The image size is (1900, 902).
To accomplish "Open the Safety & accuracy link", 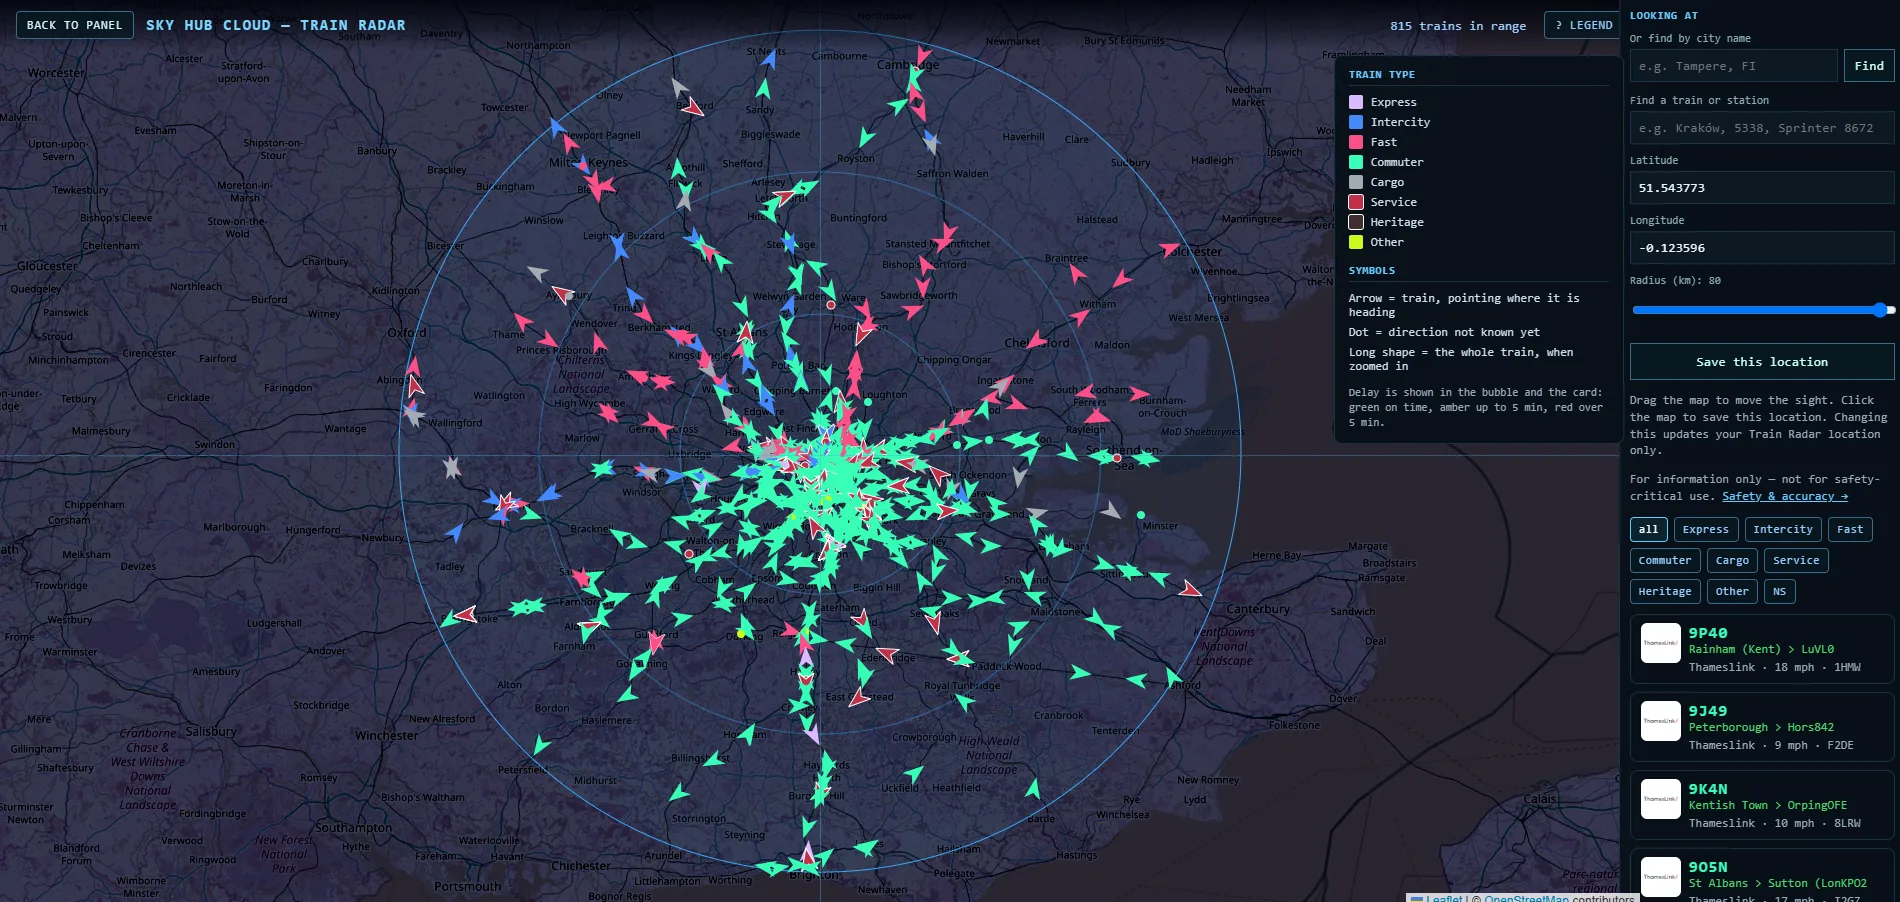I will (x=1785, y=496).
